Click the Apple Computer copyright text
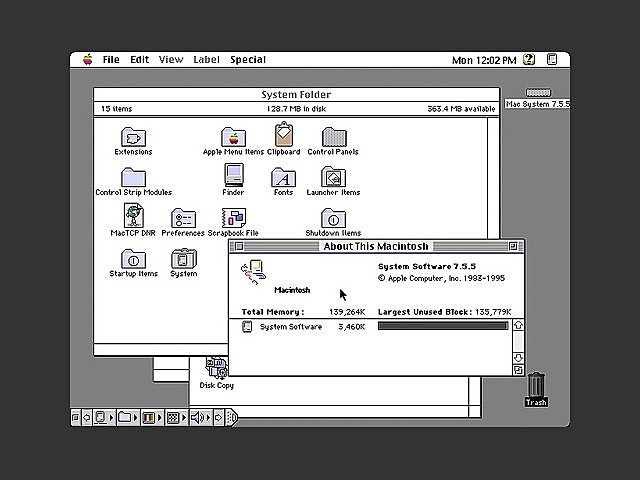 tap(441, 278)
